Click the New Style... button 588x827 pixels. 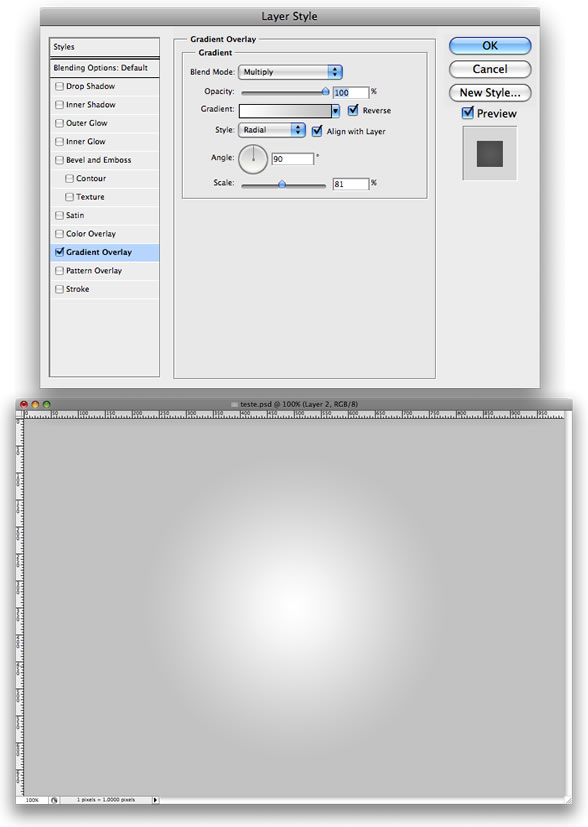490,93
